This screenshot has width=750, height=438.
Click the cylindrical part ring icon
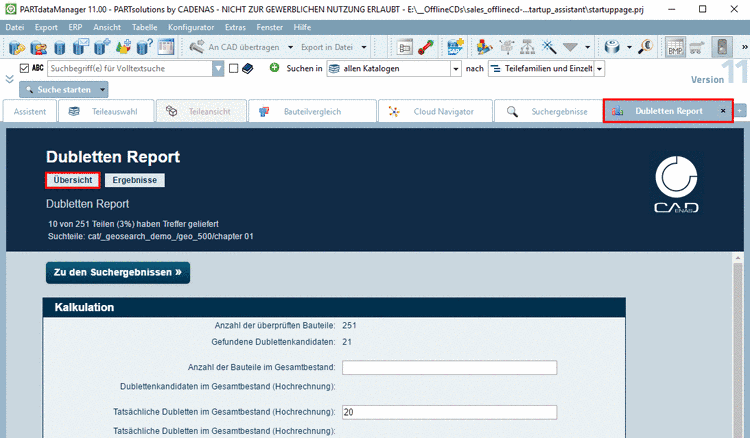[x=612, y=47]
